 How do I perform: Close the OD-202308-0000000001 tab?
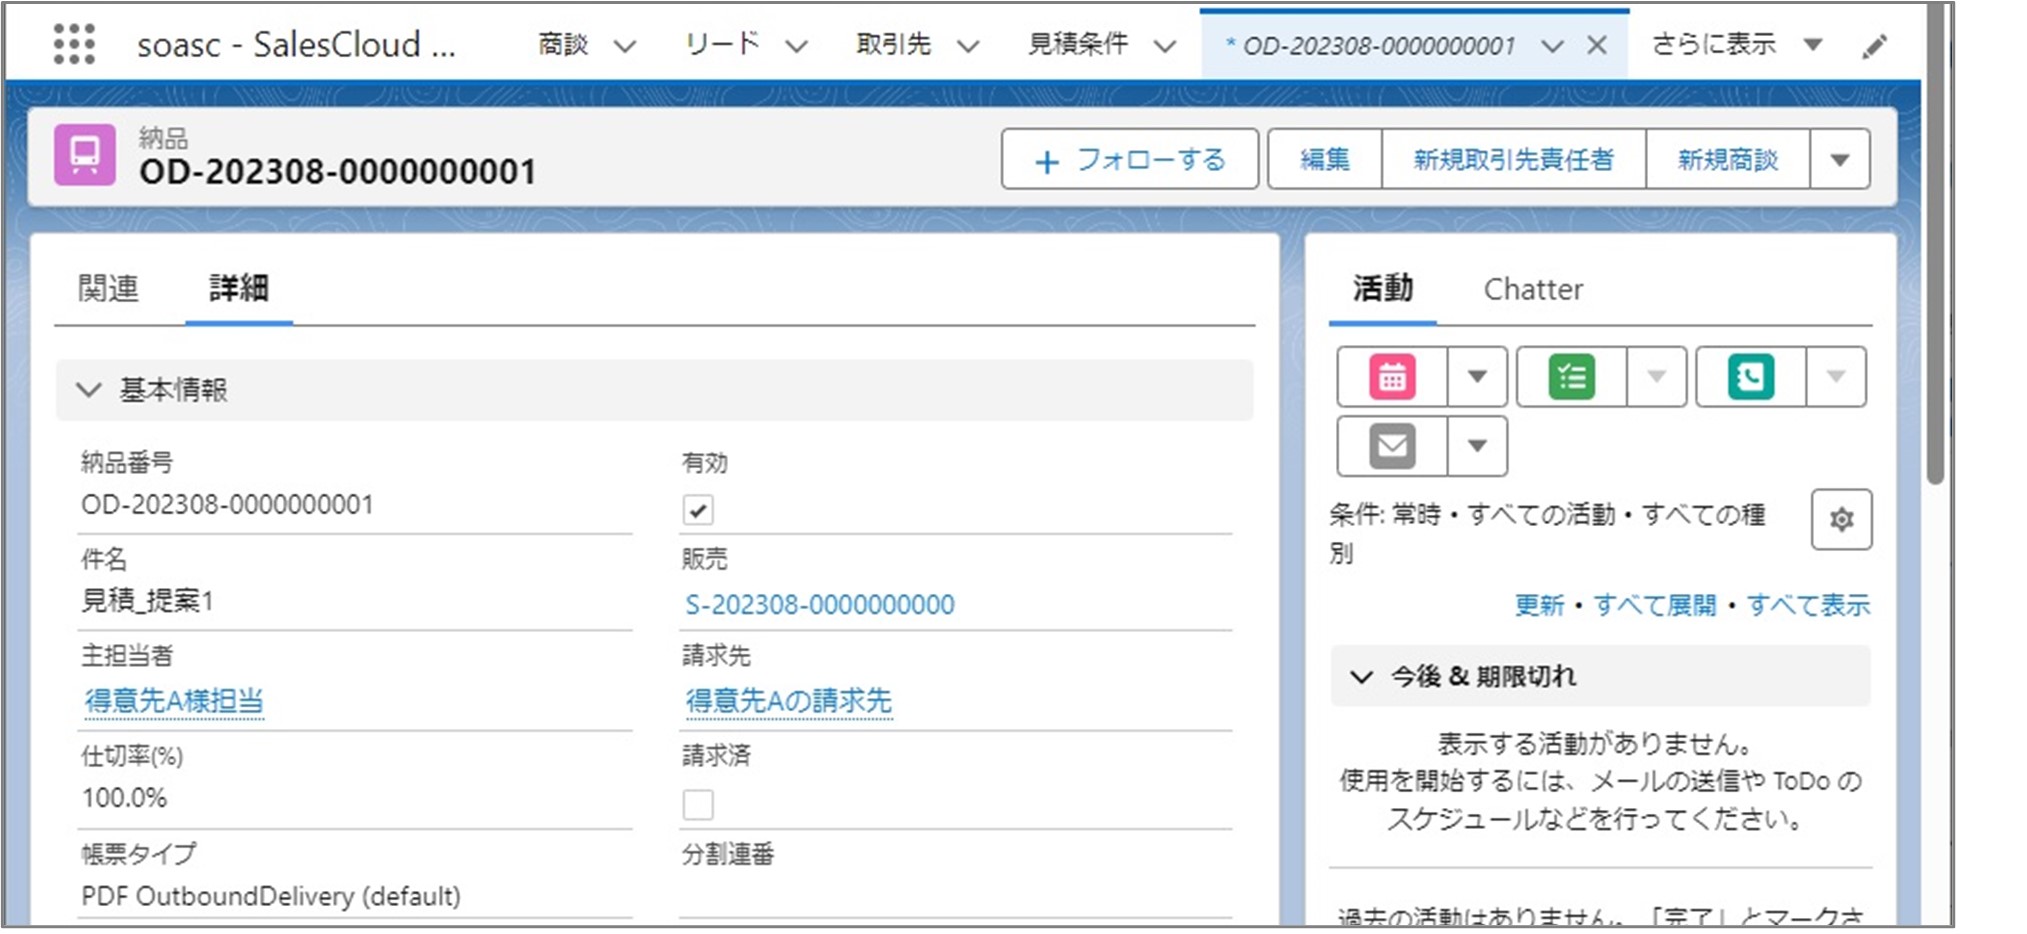tap(1597, 45)
